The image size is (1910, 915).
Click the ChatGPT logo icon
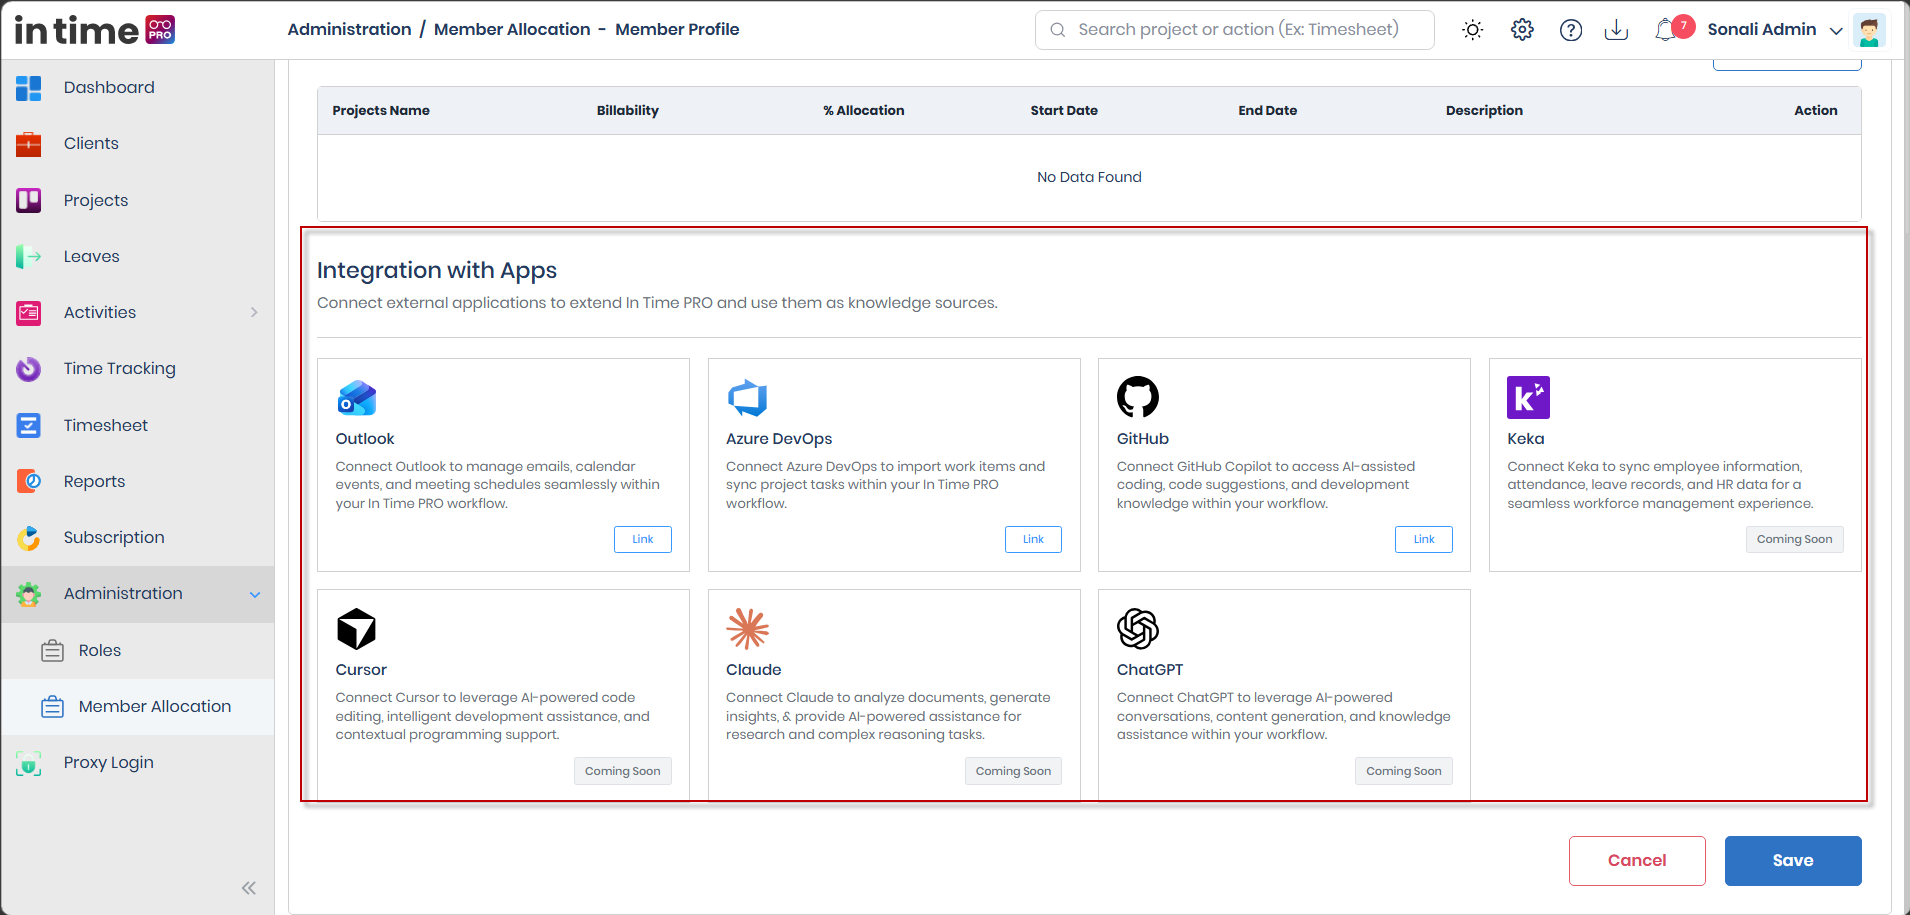point(1138,629)
